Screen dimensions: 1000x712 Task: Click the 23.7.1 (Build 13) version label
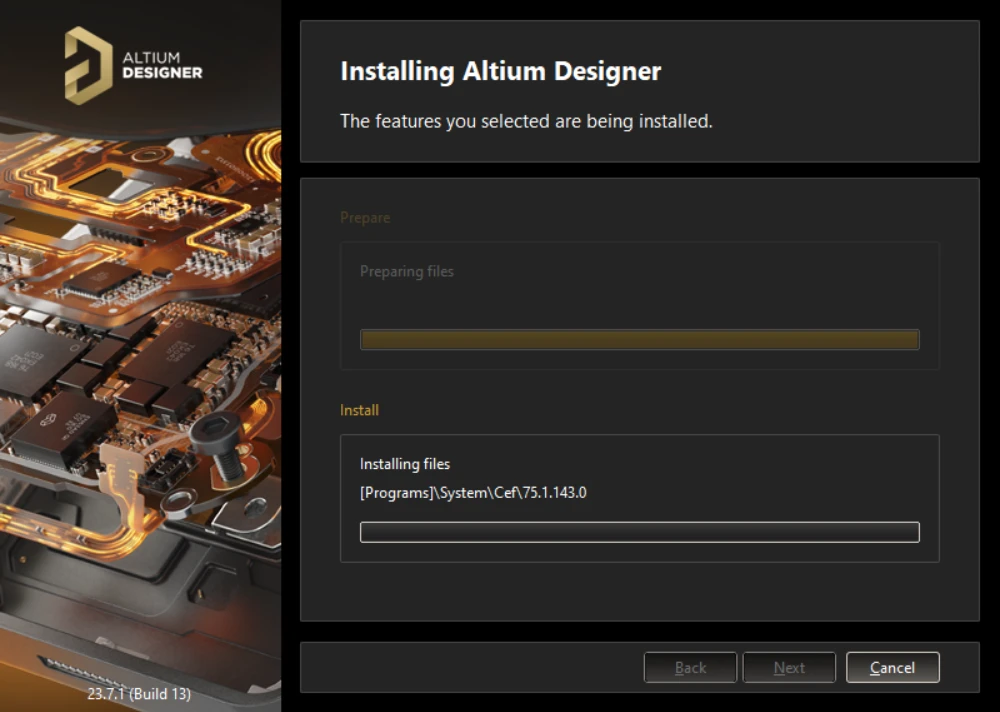pos(138,693)
